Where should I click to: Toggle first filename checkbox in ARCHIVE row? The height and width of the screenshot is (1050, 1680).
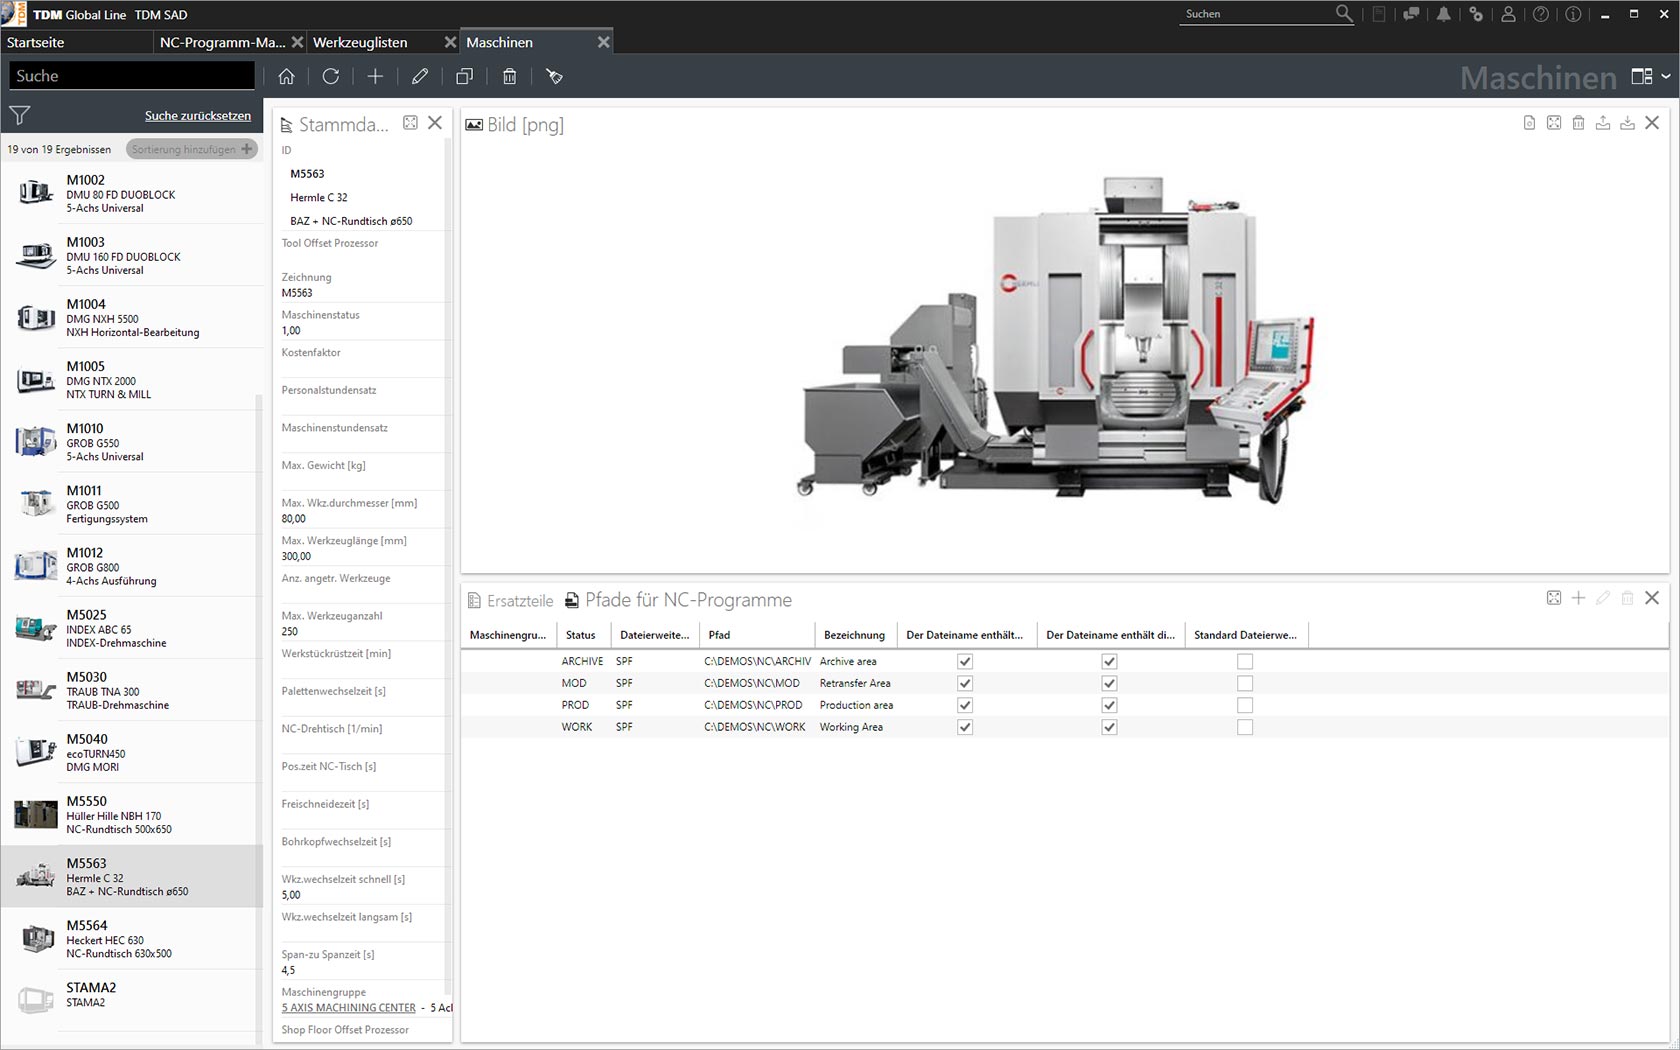click(x=965, y=662)
